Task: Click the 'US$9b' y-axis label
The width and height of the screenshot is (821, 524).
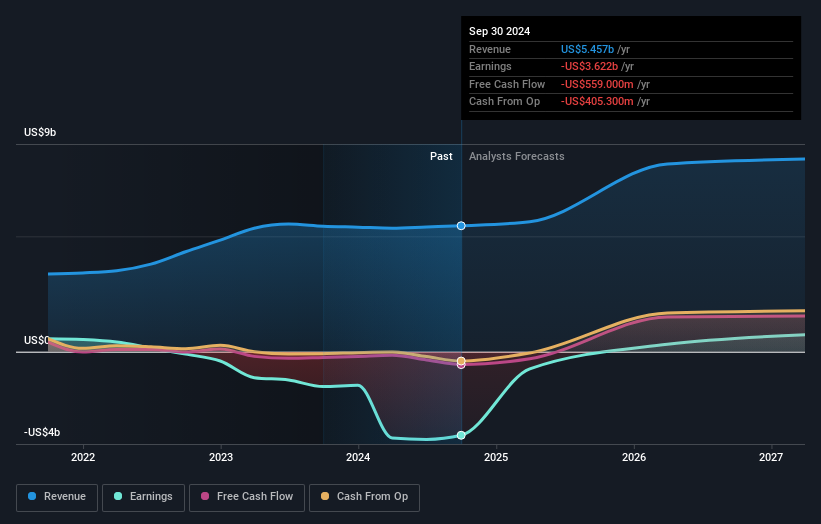Action: (40, 132)
